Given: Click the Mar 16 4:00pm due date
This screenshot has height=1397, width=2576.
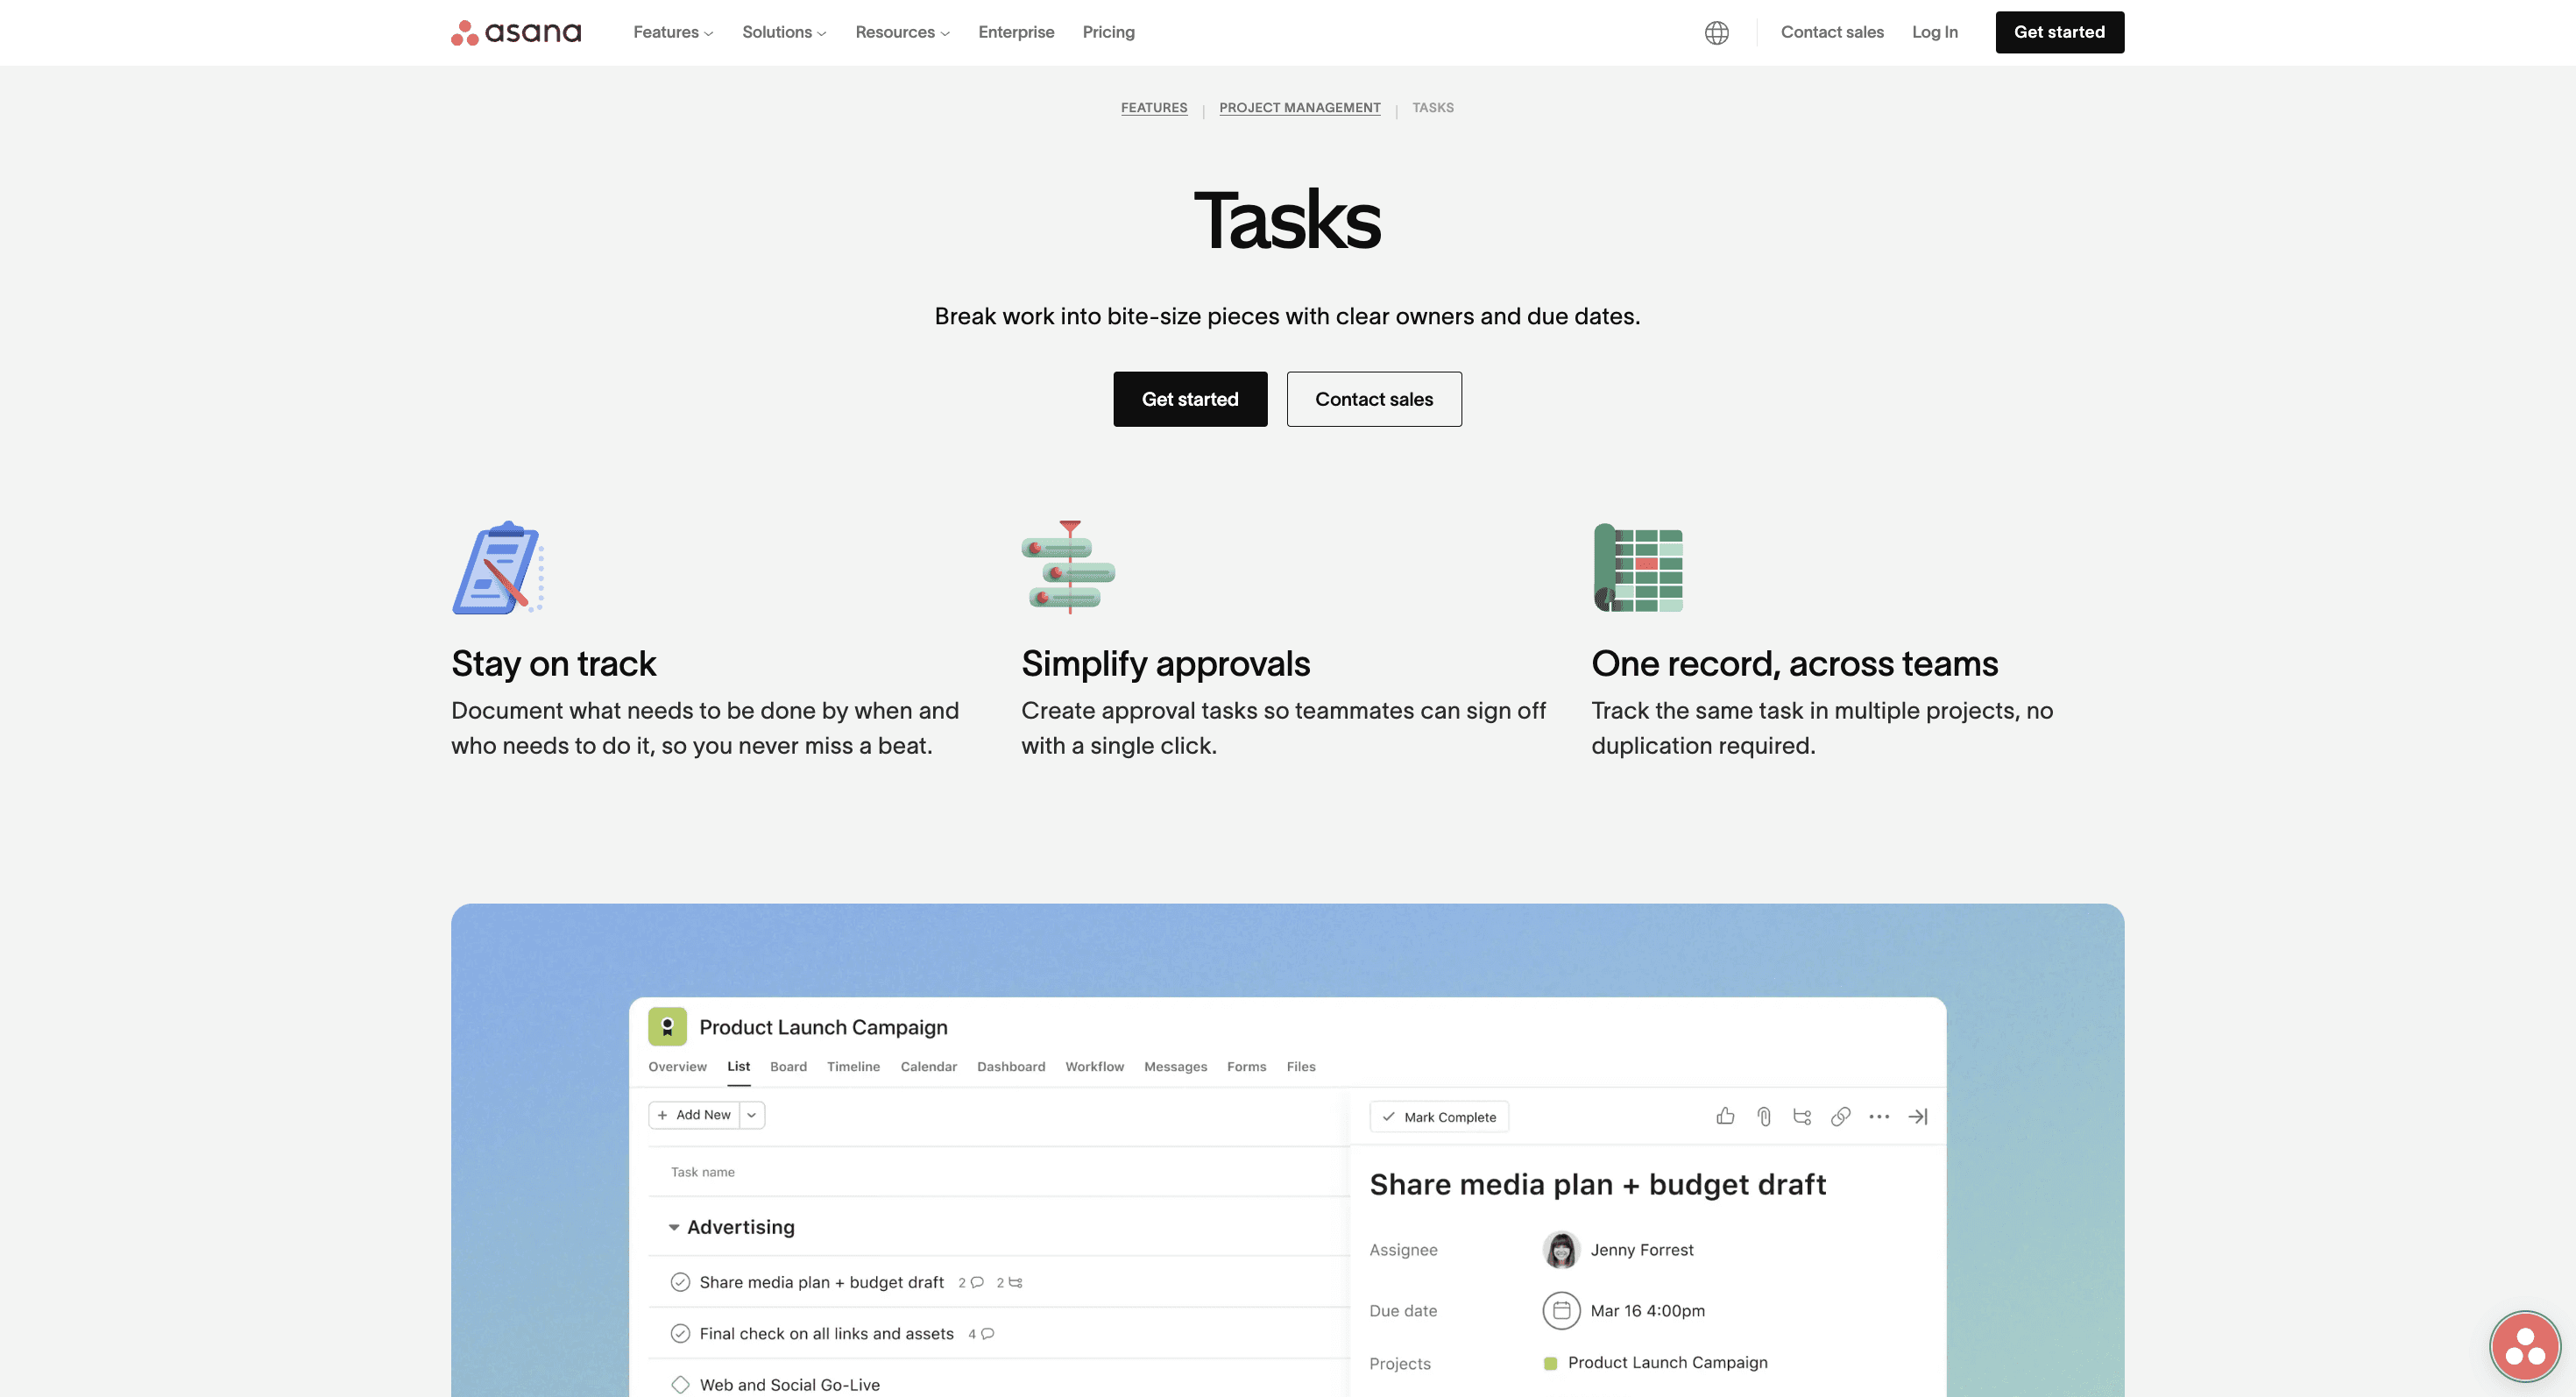Looking at the screenshot, I should (1647, 1310).
